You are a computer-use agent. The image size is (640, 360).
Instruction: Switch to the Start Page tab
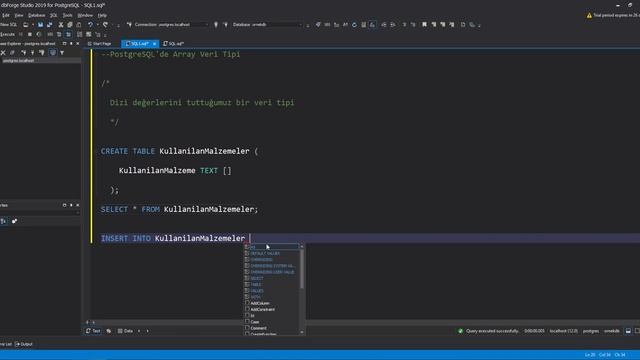[100, 44]
